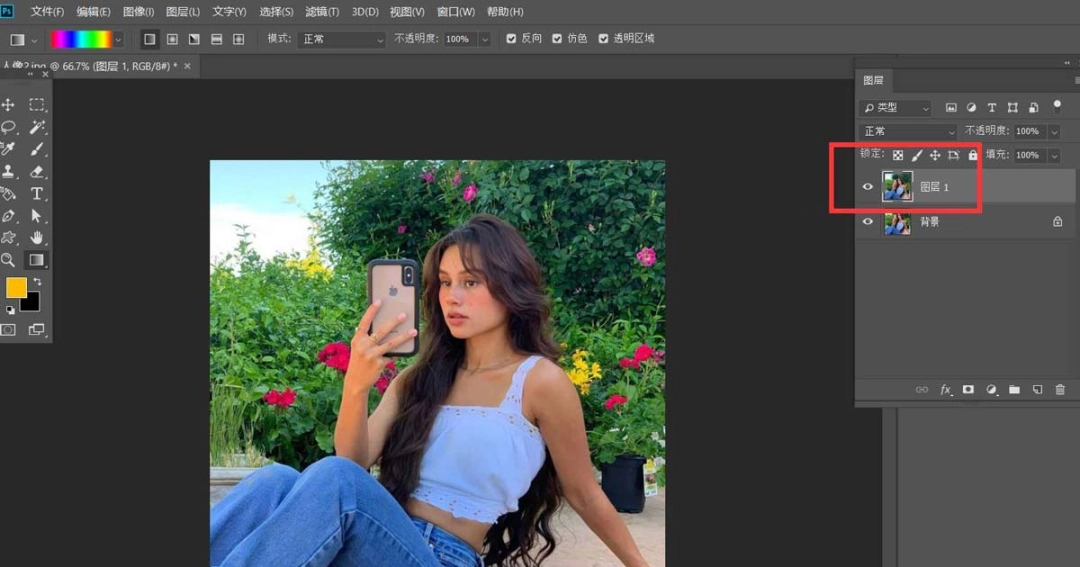This screenshot has width=1080, height=567.
Task: Click the rainbow gradient preview swatch
Action: [81, 40]
